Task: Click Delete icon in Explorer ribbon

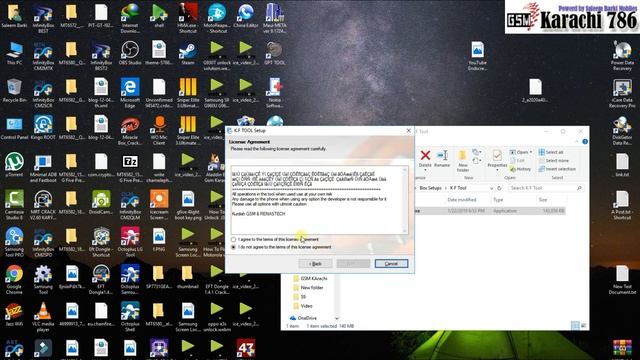Action: tap(425, 158)
